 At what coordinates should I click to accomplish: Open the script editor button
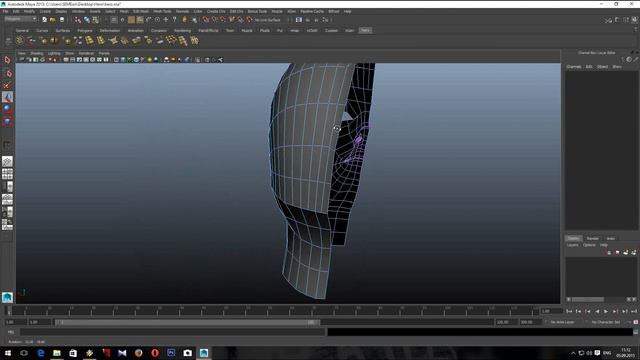pos(636,332)
